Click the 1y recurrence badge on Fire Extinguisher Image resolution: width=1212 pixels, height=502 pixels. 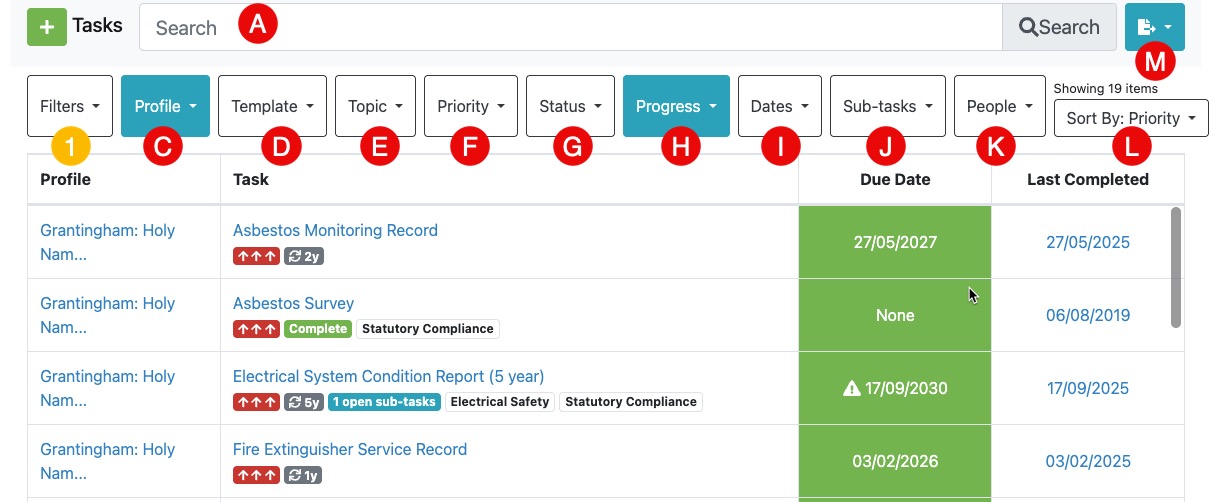304,475
